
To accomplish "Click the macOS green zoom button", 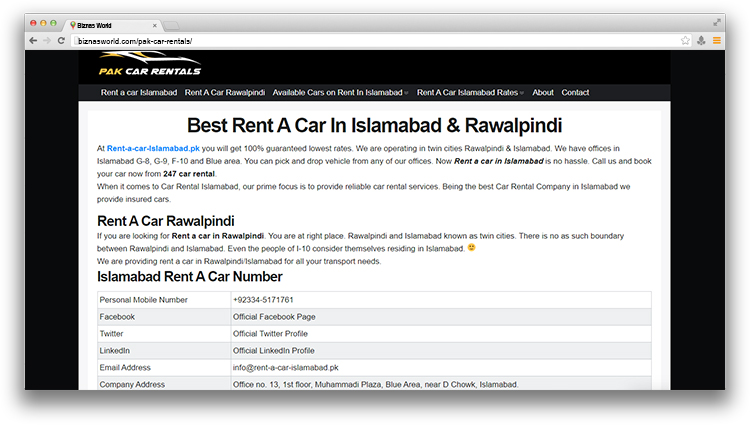I will coord(53,23).
